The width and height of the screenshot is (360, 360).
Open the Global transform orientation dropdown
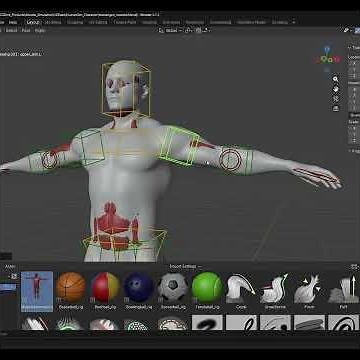click(170, 30)
